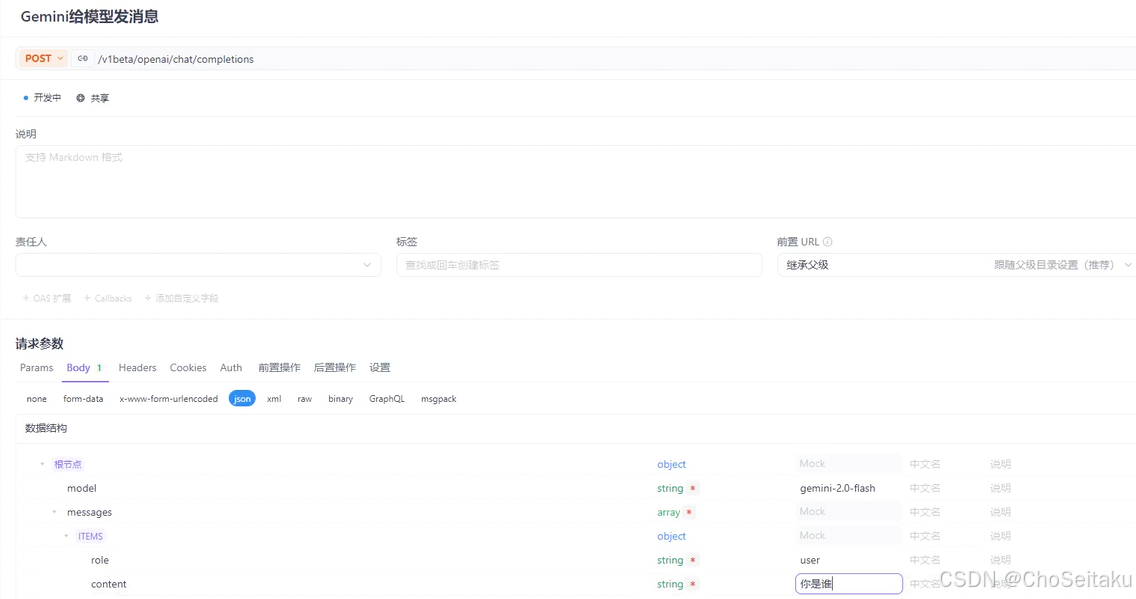
Task: Toggle the required asterisk for messages
Action: pos(690,512)
